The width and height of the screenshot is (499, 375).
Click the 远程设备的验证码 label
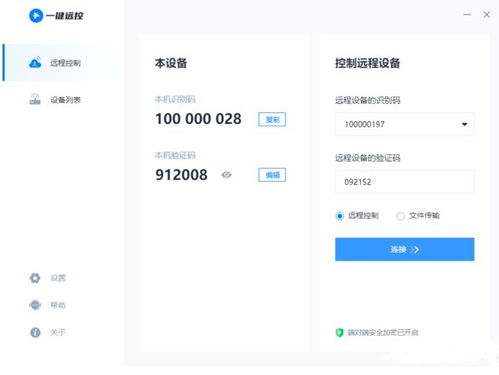tap(368, 158)
